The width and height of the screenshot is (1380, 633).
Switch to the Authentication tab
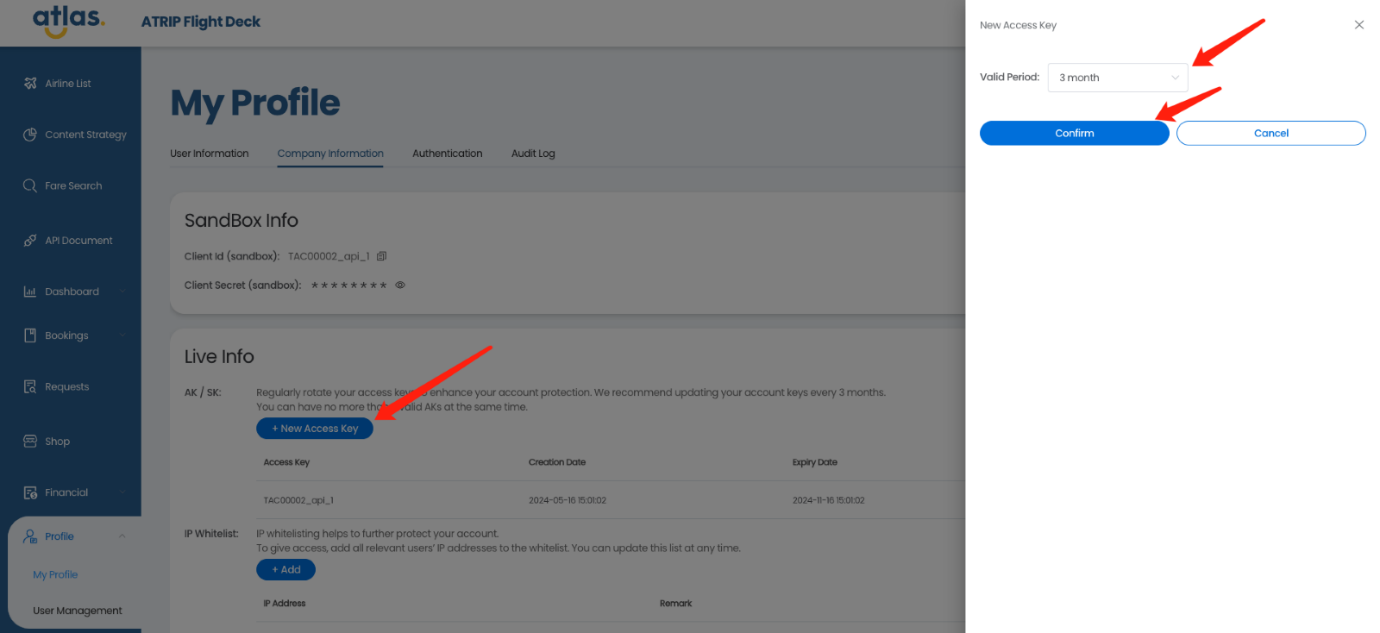pos(447,154)
